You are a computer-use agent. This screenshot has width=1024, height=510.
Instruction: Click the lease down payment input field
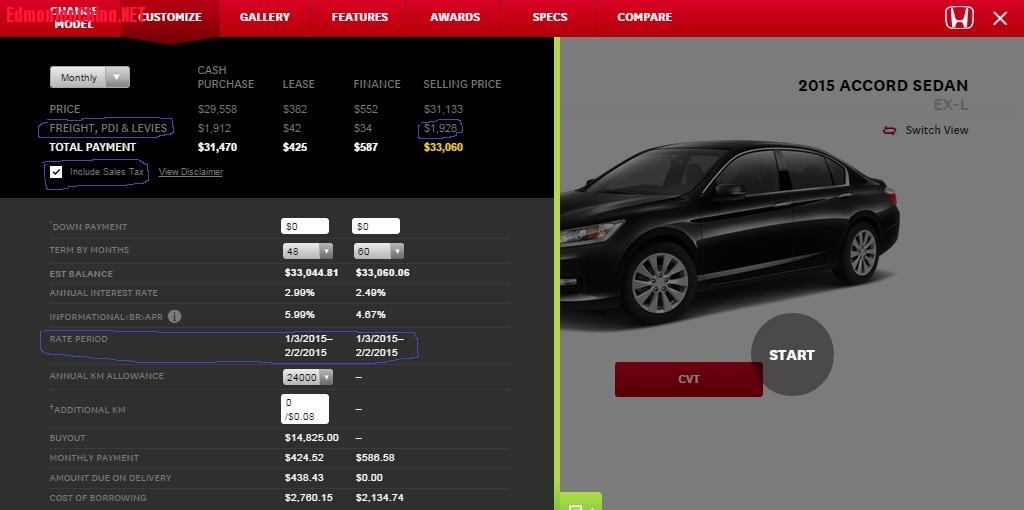305,227
